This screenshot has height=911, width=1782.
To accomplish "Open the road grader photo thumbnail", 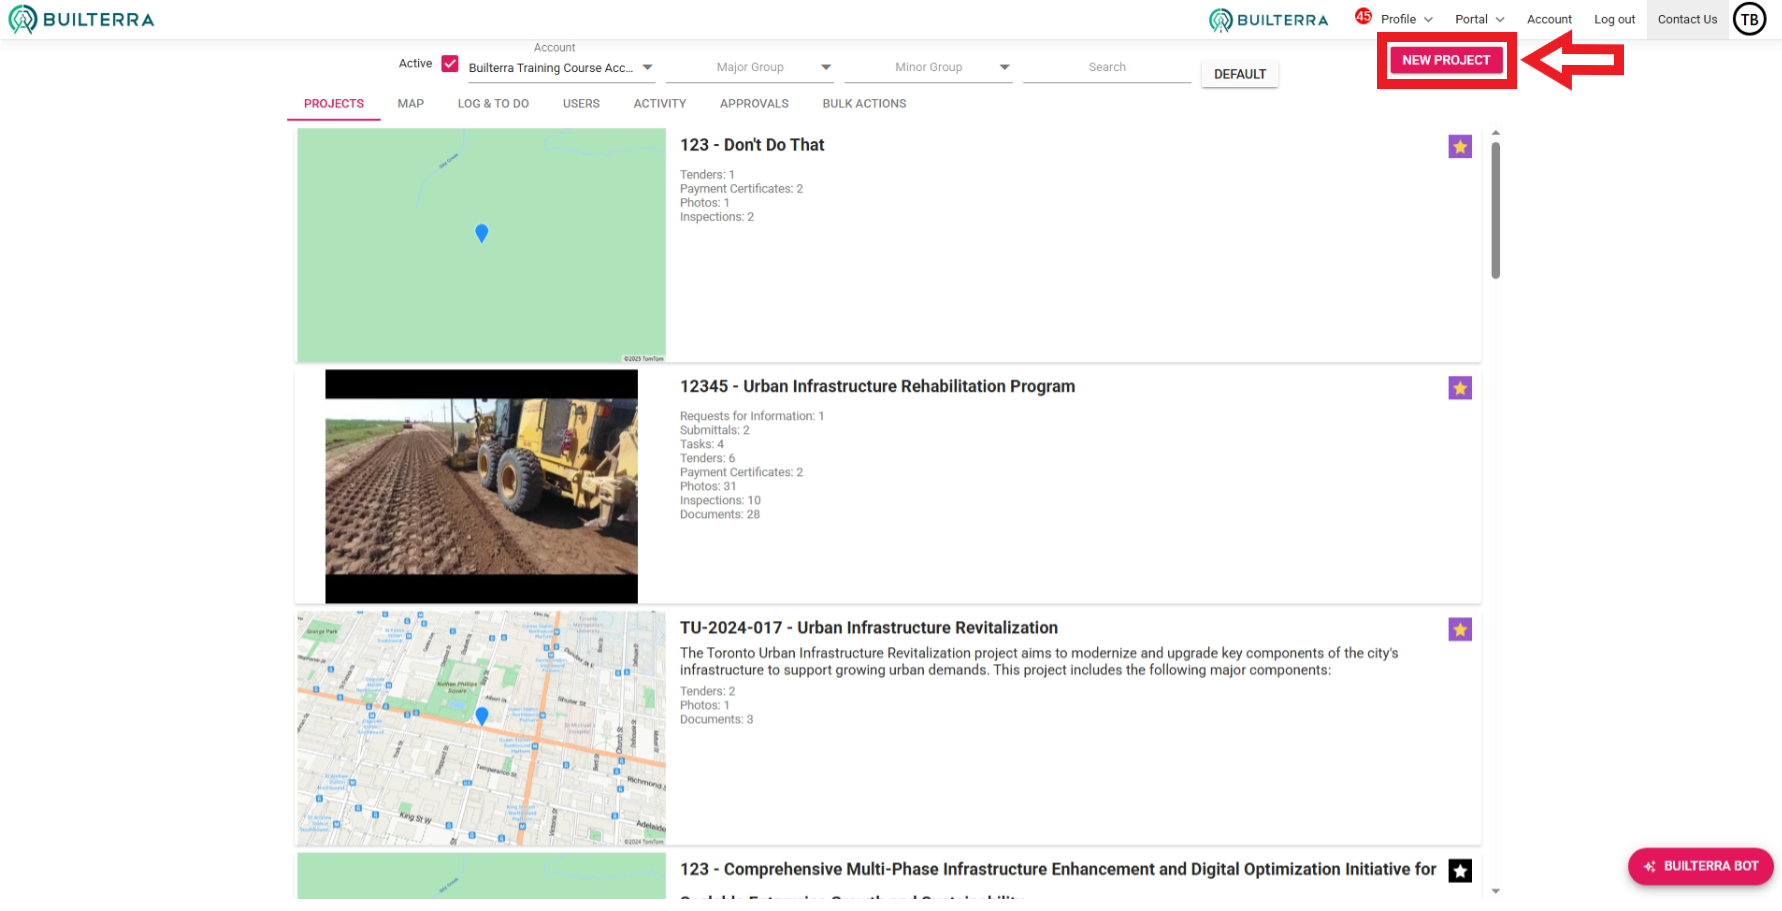I will (481, 487).
